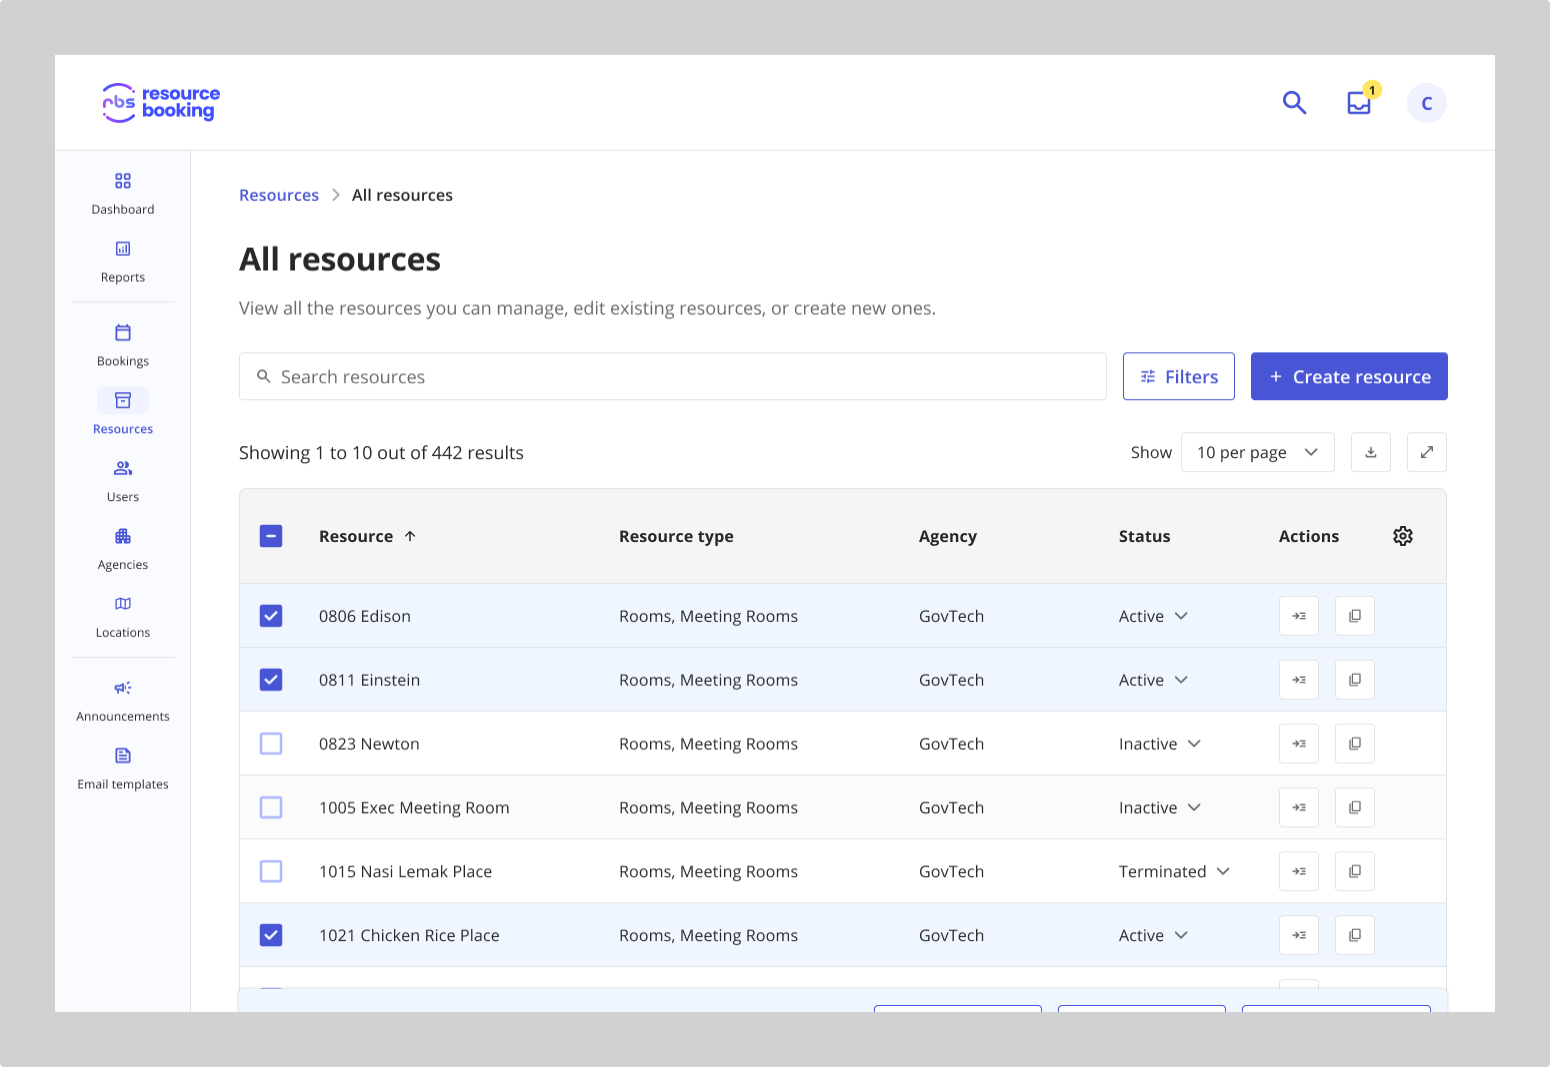Screen dimensions: 1550x1067
Task: Open the 10 per page dropdown
Action: click(1257, 452)
